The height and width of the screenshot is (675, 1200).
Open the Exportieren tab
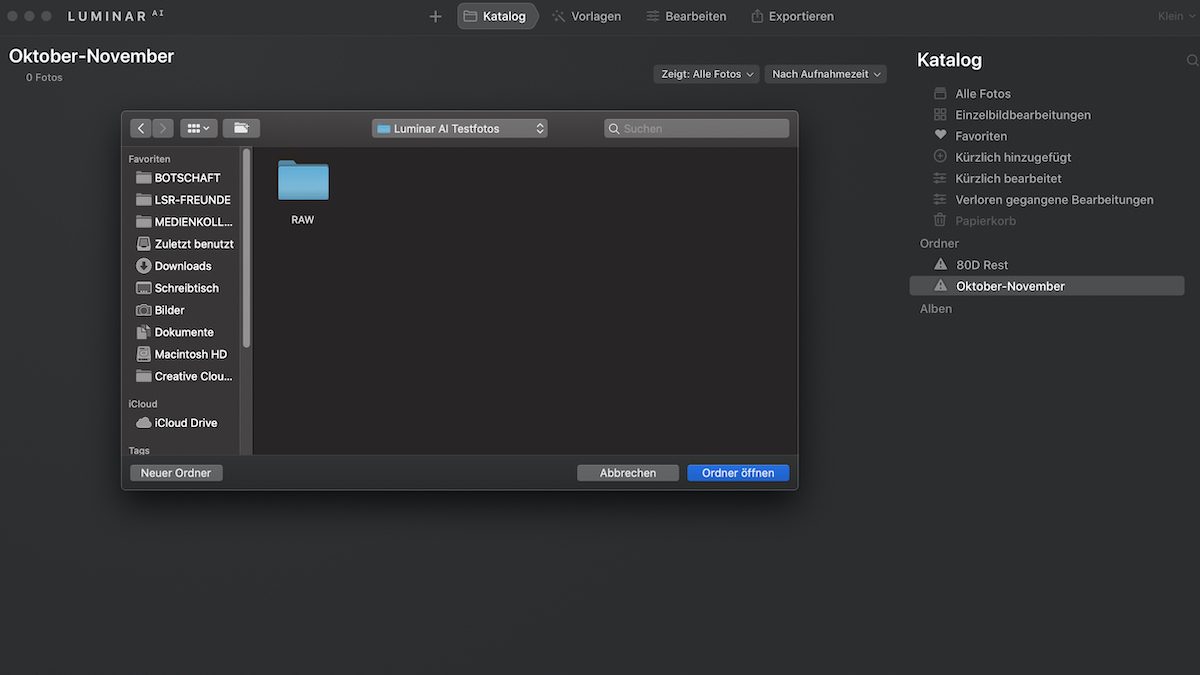pyautogui.click(x=792, y=16)
